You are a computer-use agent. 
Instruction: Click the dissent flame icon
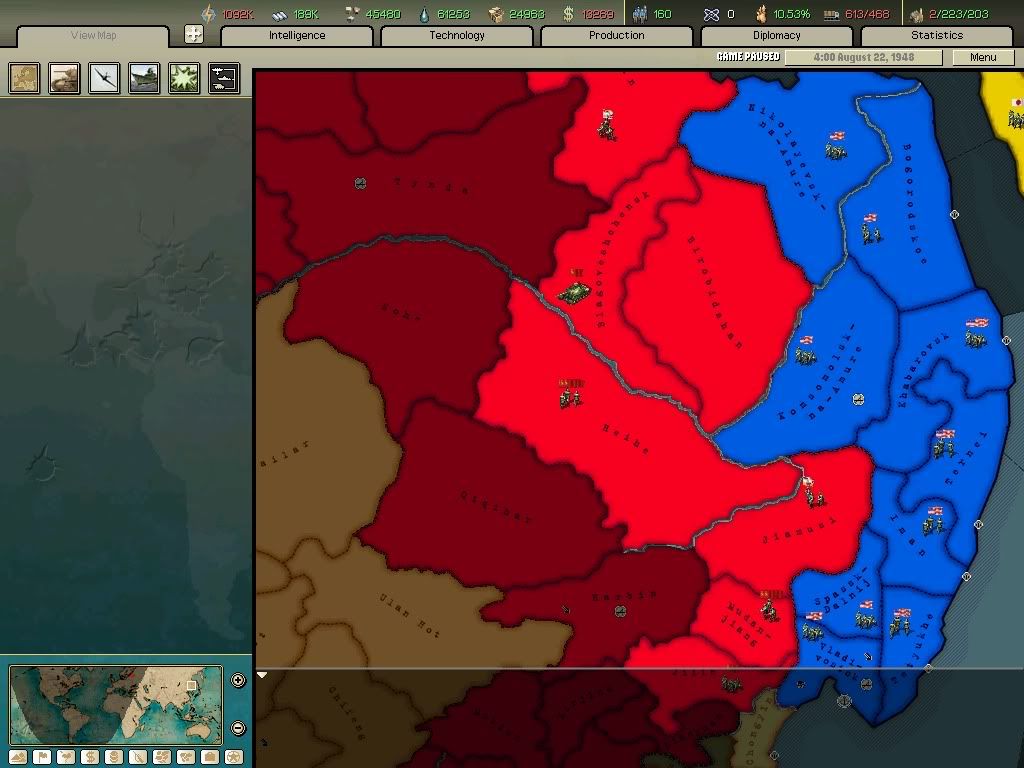point(760,14)
